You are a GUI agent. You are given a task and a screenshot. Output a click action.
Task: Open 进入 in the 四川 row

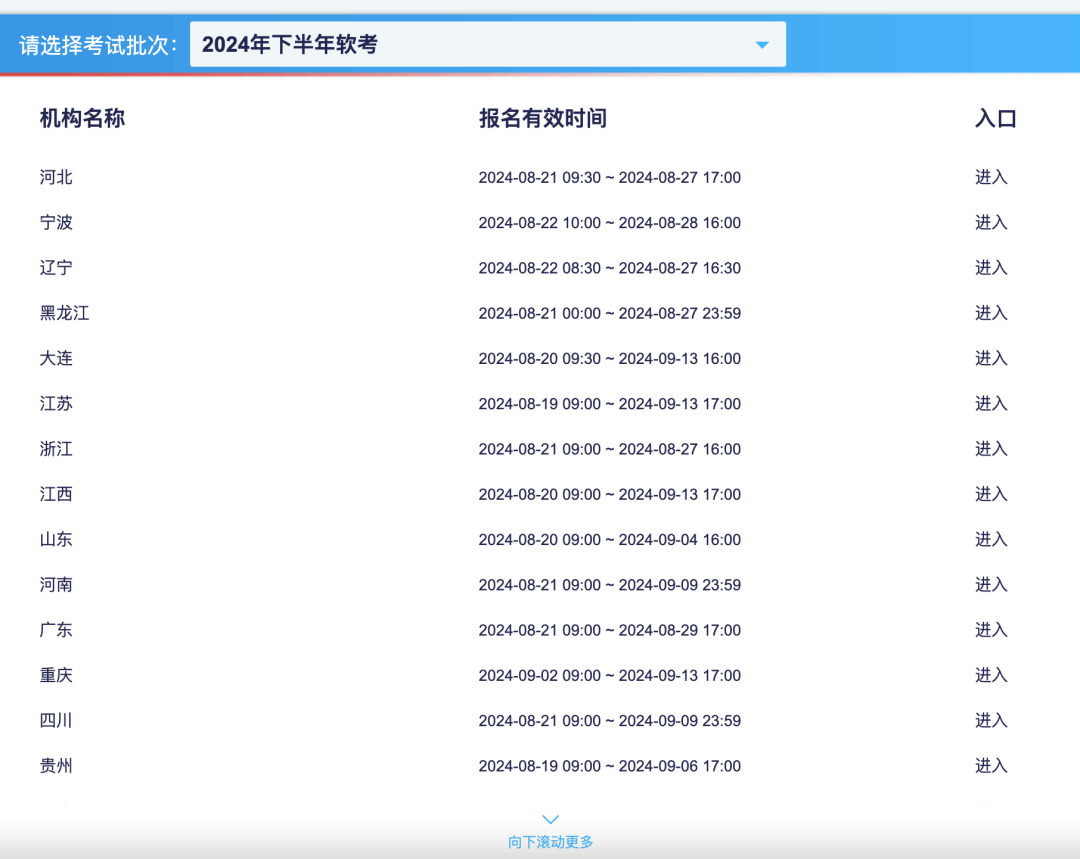[x=991, y=721]
